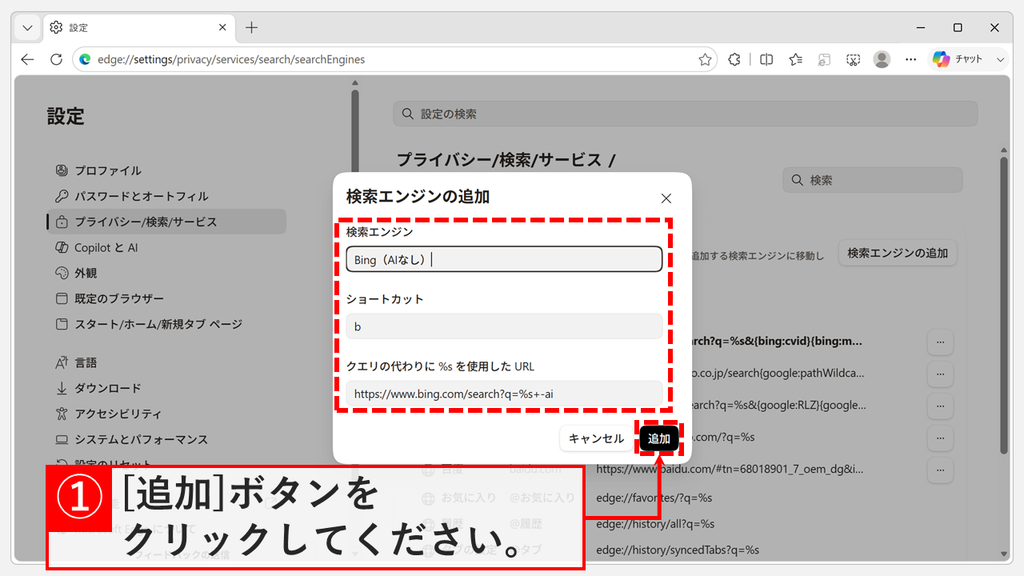
Task: Open パスワードとオートフィル settings
Action: [x=167, y=196]
